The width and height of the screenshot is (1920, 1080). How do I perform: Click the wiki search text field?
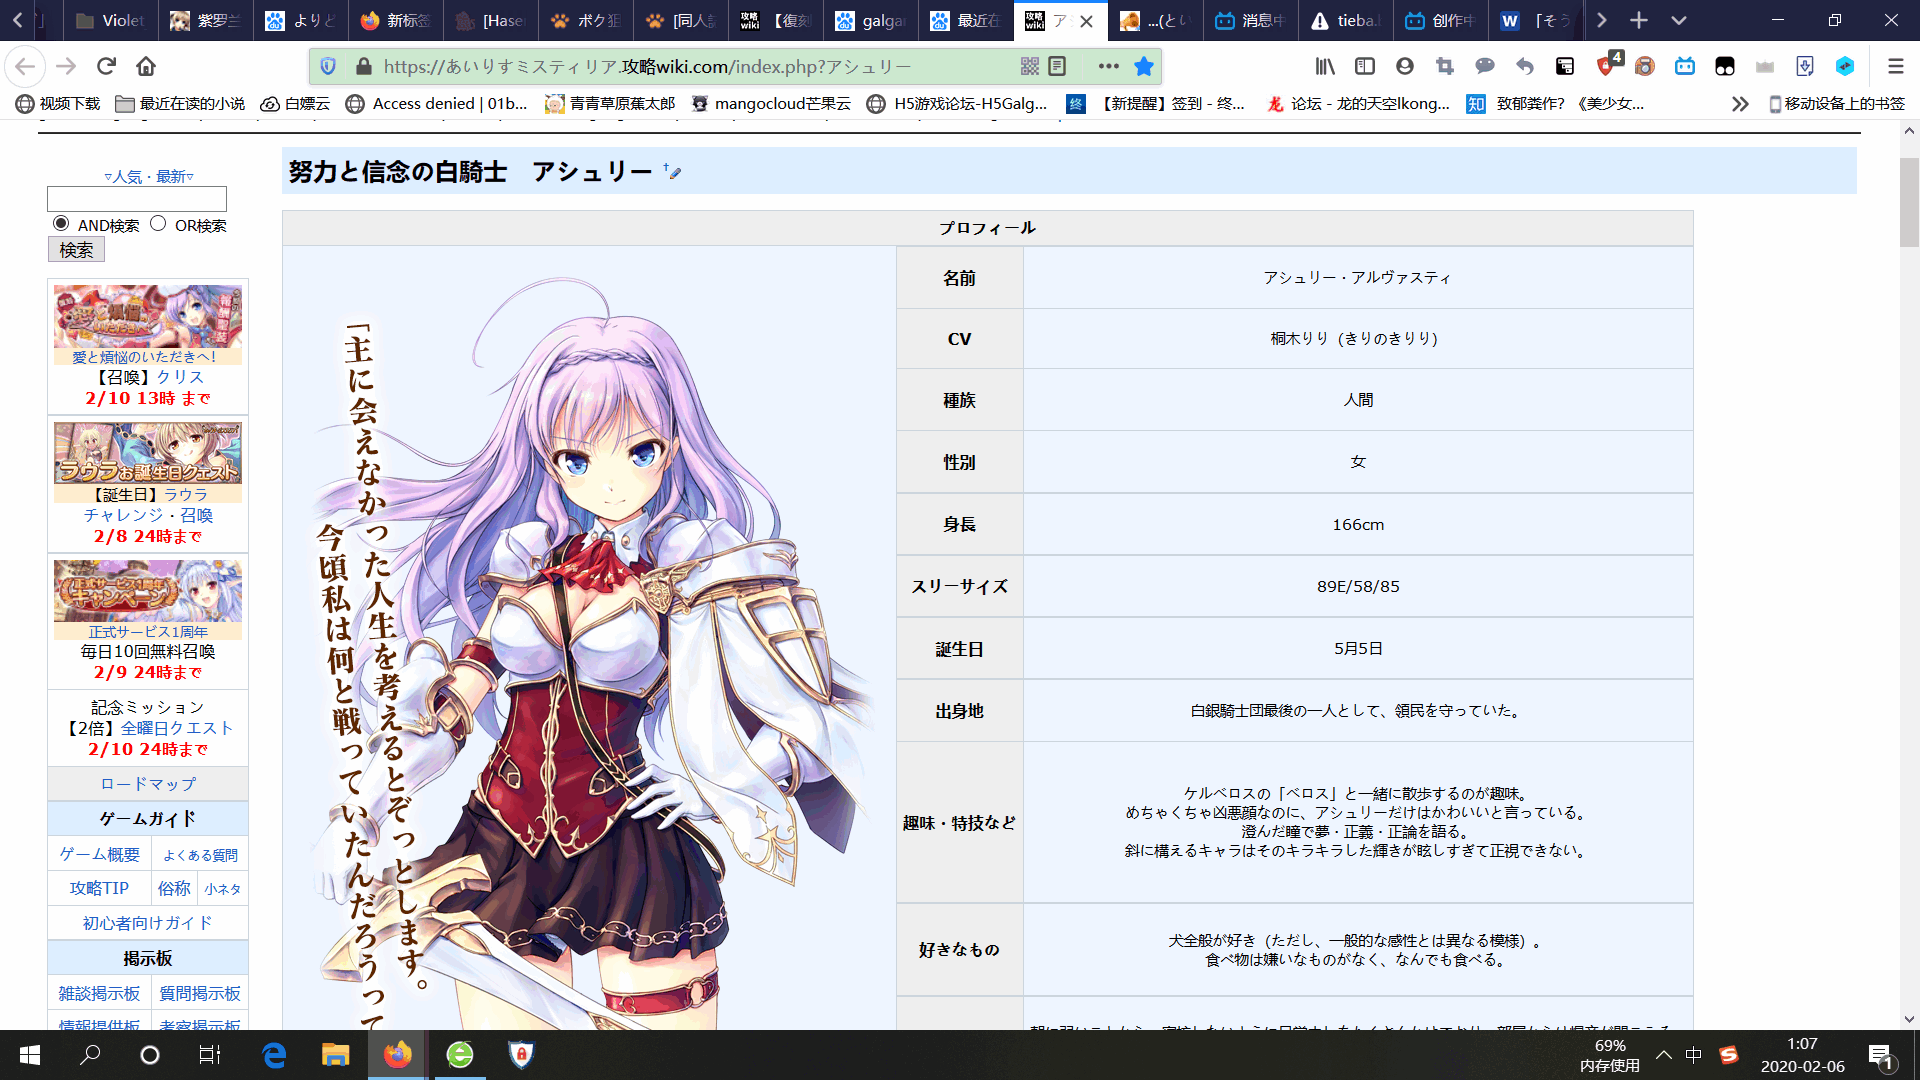click(x=137, y=198)
